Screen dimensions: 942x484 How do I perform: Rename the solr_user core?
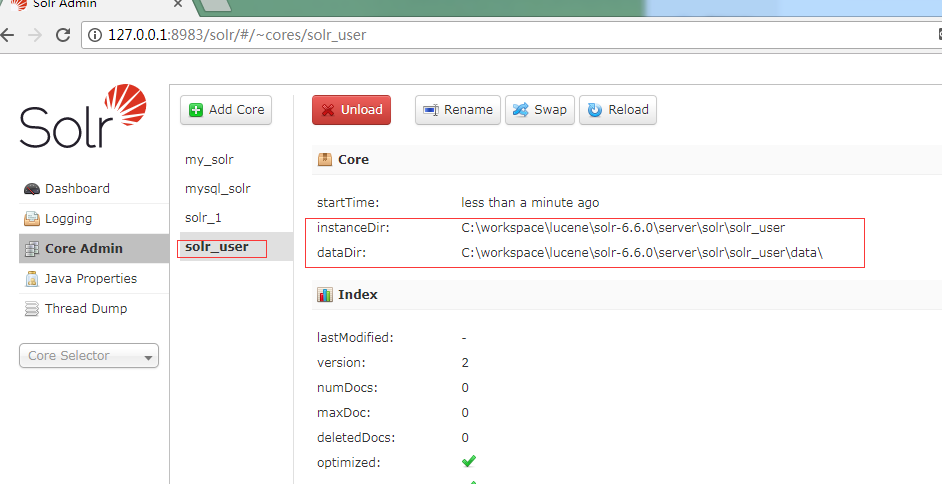458,110
